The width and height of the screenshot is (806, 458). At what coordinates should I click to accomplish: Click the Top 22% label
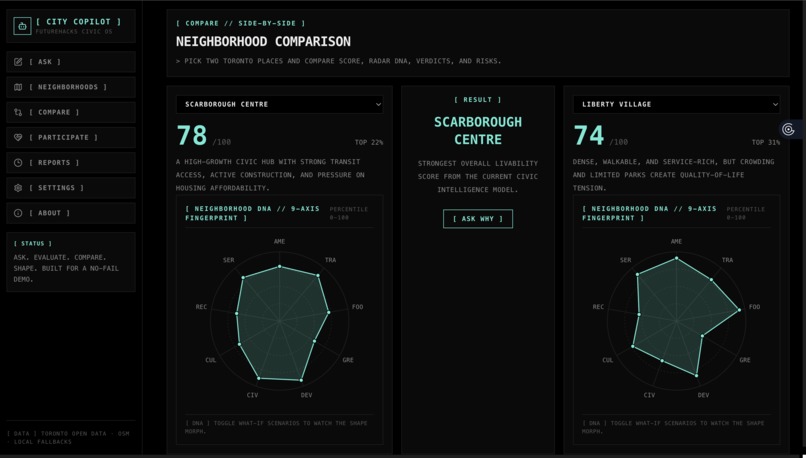tap(369, 142)
